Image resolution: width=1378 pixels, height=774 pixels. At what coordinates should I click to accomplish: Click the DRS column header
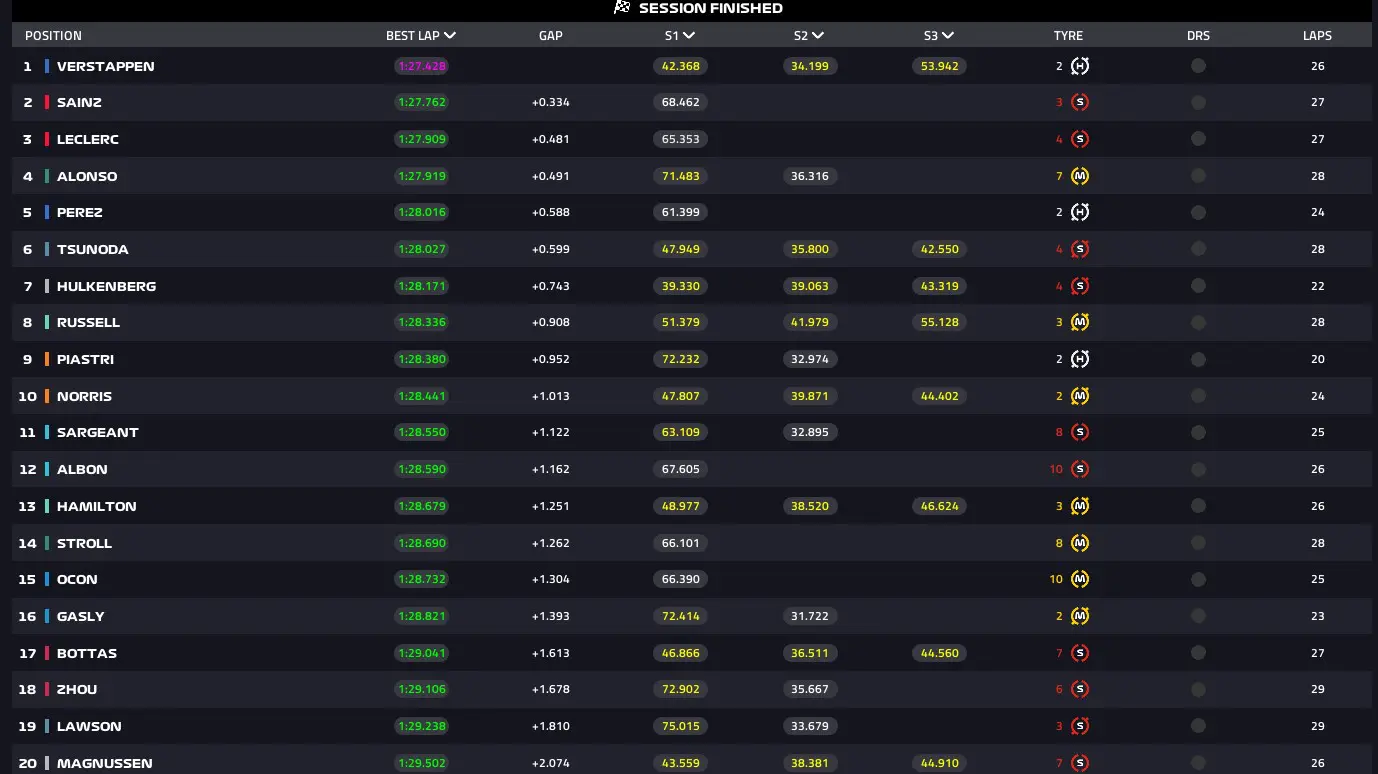[x=1198, y=35]
